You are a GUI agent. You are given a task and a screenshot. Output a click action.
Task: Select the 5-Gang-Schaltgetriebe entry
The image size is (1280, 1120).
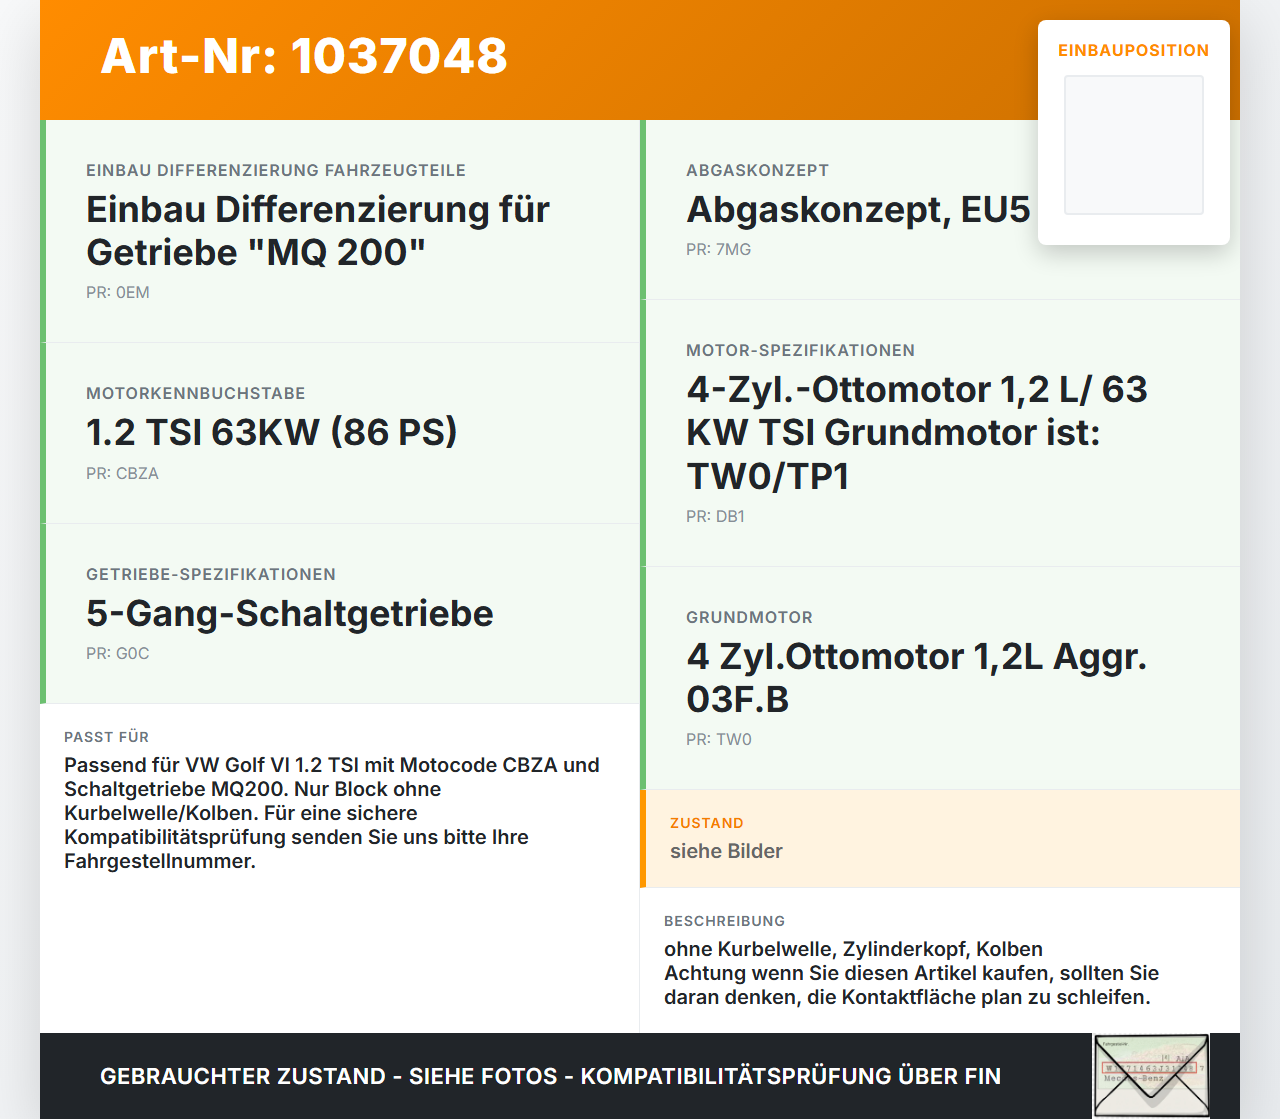pyautogui.click(x=340, y=614)
